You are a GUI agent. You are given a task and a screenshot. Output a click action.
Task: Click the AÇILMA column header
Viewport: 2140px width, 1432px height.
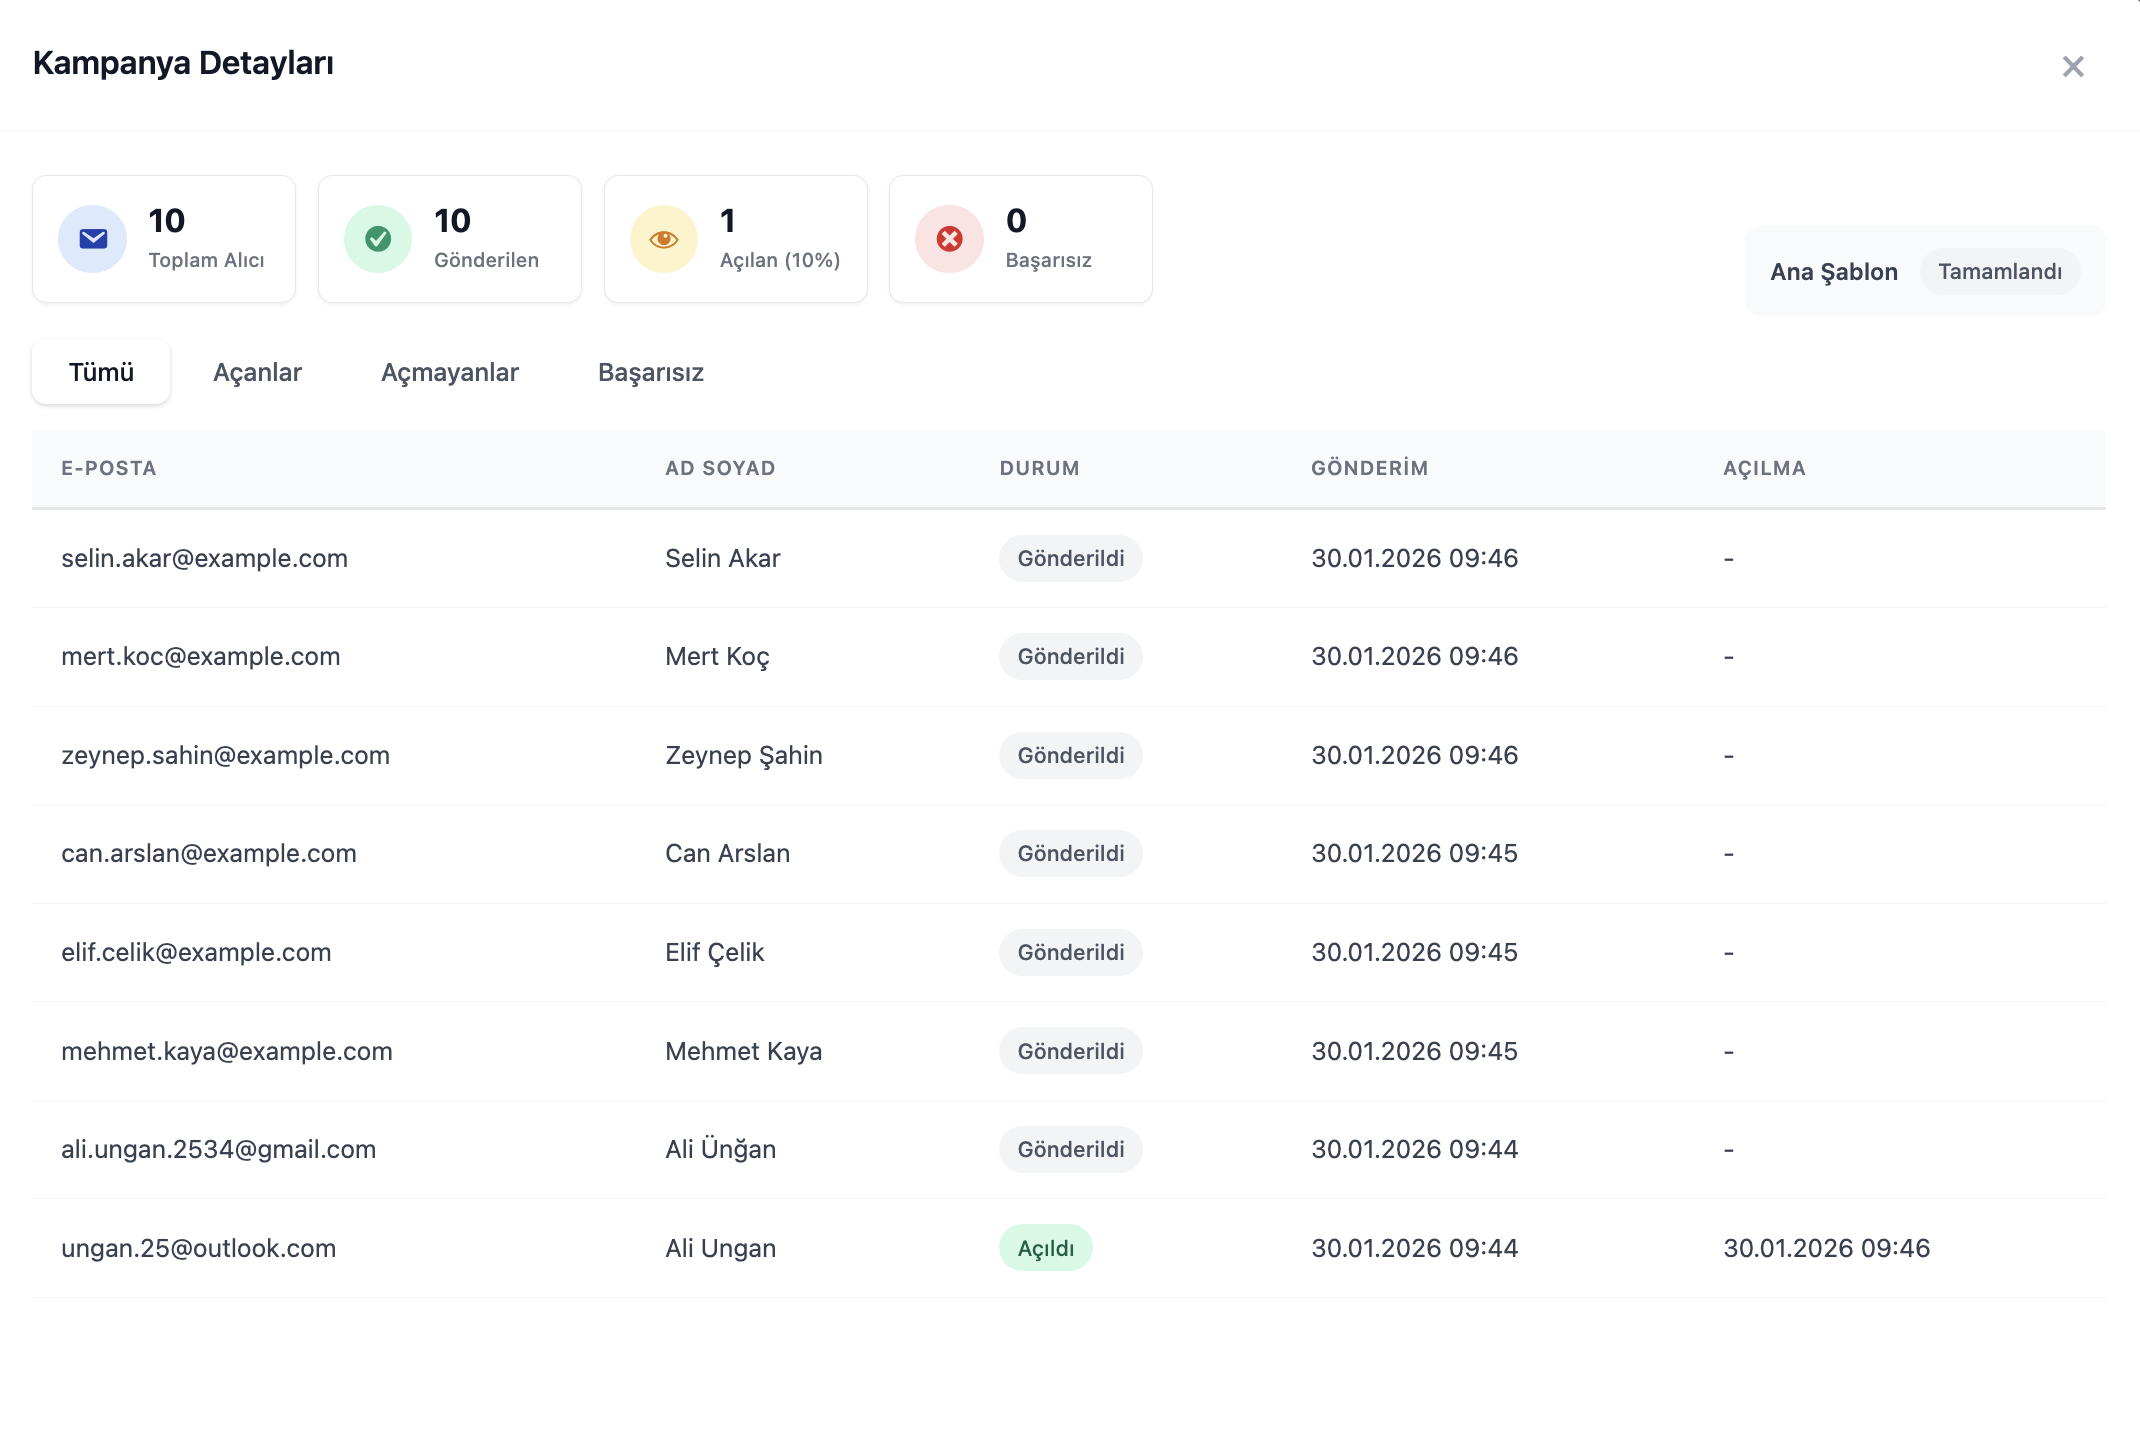click(1764, 468)
